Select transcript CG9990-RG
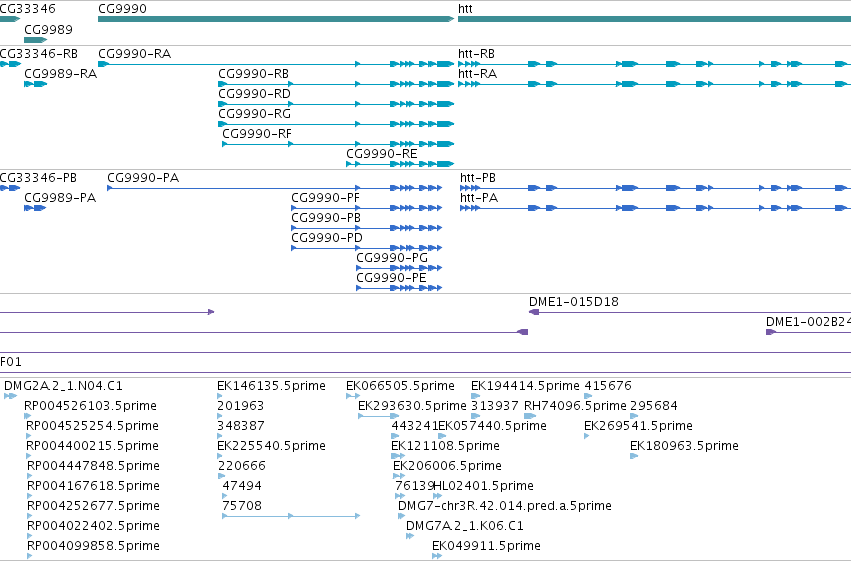Screen dimensions: 851x561 336,124
